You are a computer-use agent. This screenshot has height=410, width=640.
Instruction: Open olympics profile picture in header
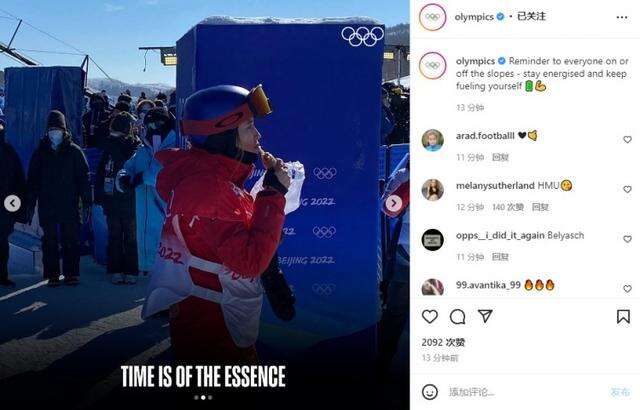click(x=432, y=17)
